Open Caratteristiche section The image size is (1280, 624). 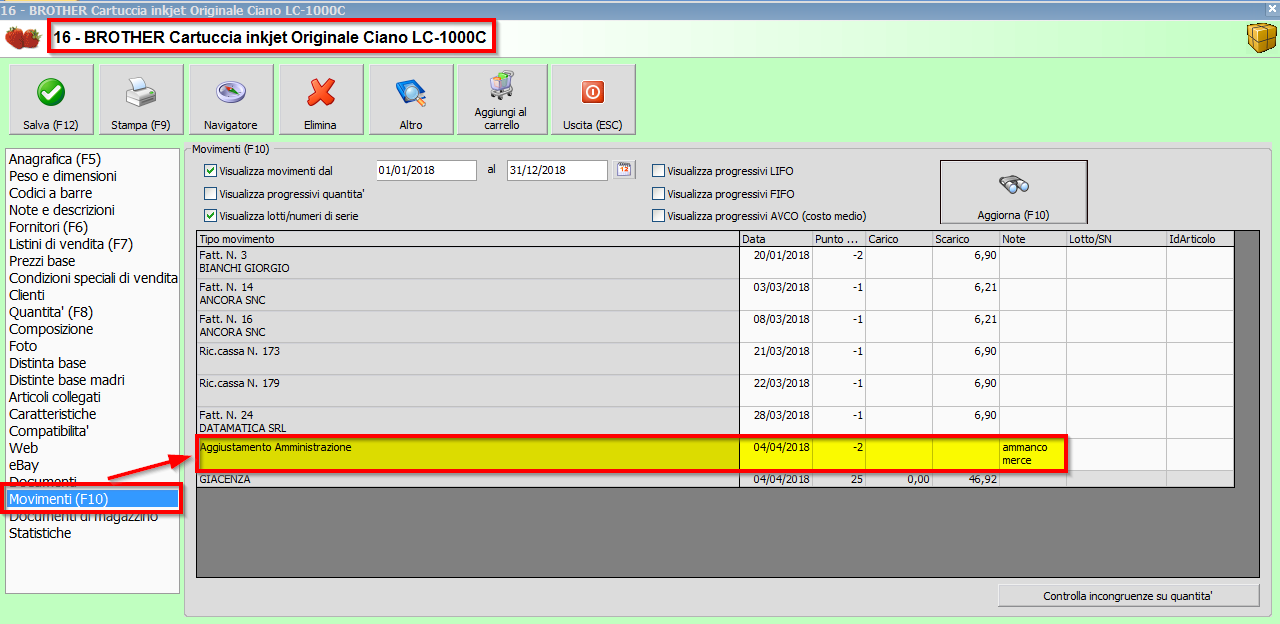(x=53, y=414)
